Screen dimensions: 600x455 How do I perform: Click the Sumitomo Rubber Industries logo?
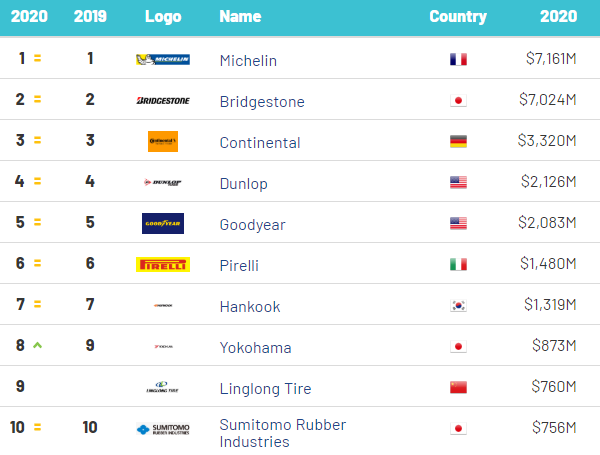click(x=163, y=429)
